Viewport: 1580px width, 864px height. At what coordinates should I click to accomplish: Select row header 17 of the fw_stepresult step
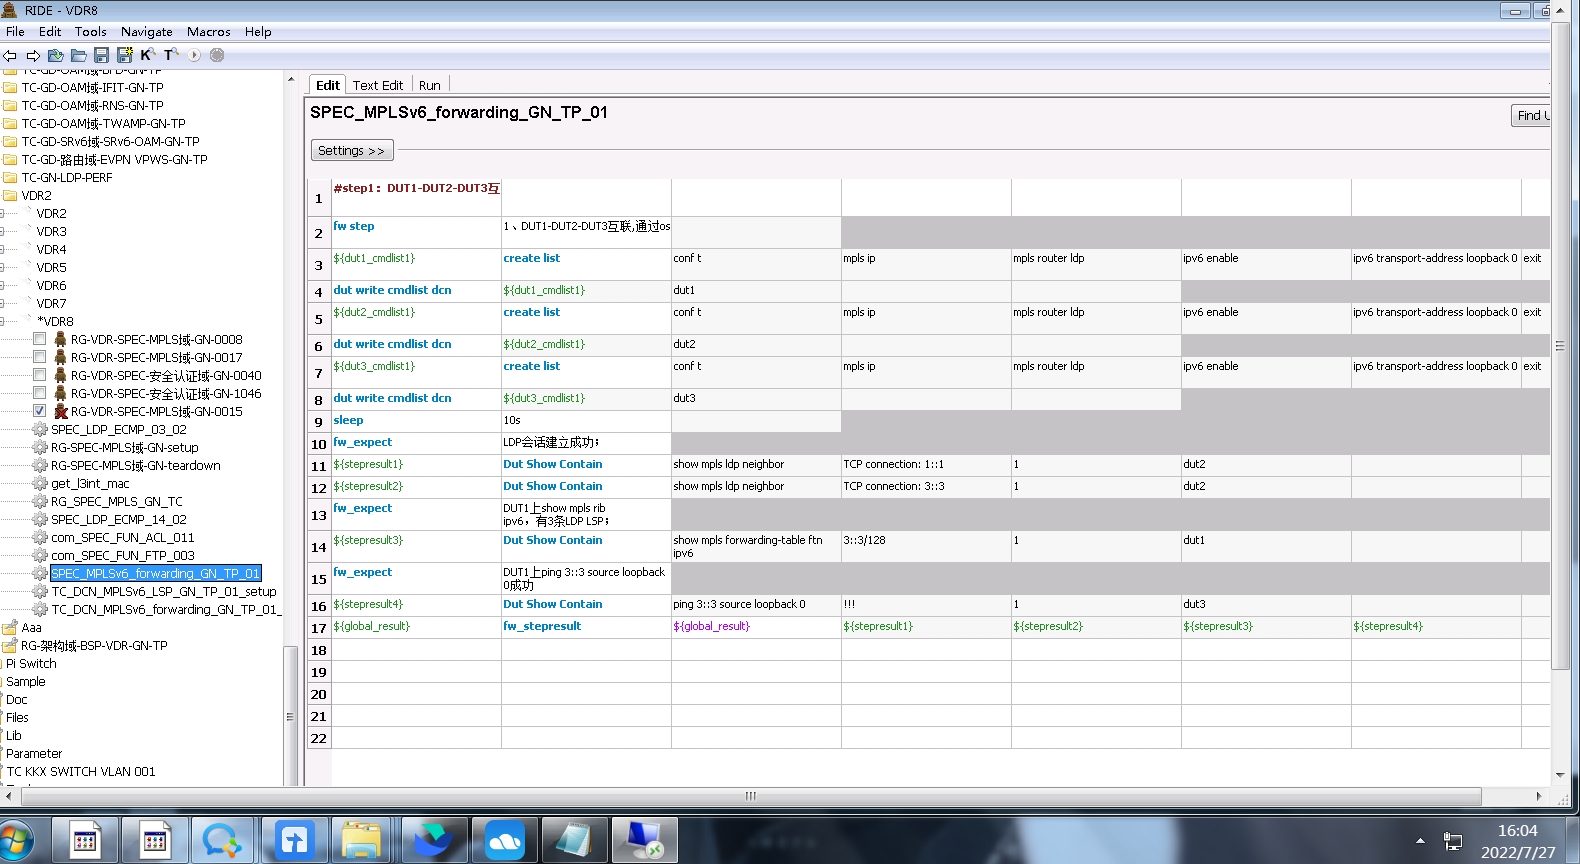click(319, 628)
